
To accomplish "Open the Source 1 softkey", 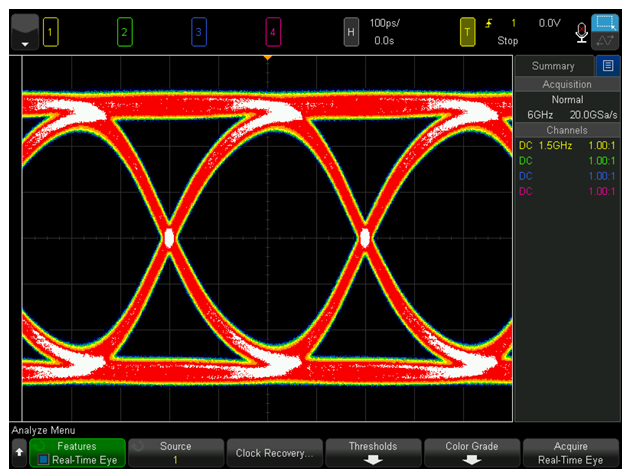I will coord(176,453).
